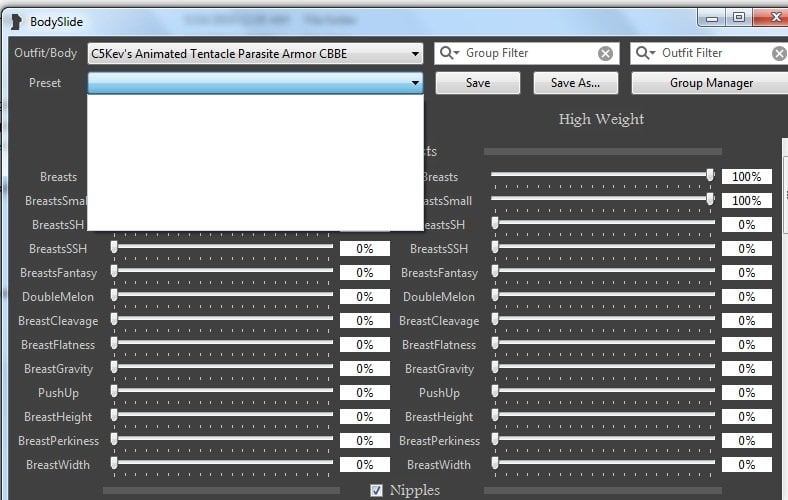Click the Group Filter search magnifier icon
The image size is (788, 500).
[449, 53]
